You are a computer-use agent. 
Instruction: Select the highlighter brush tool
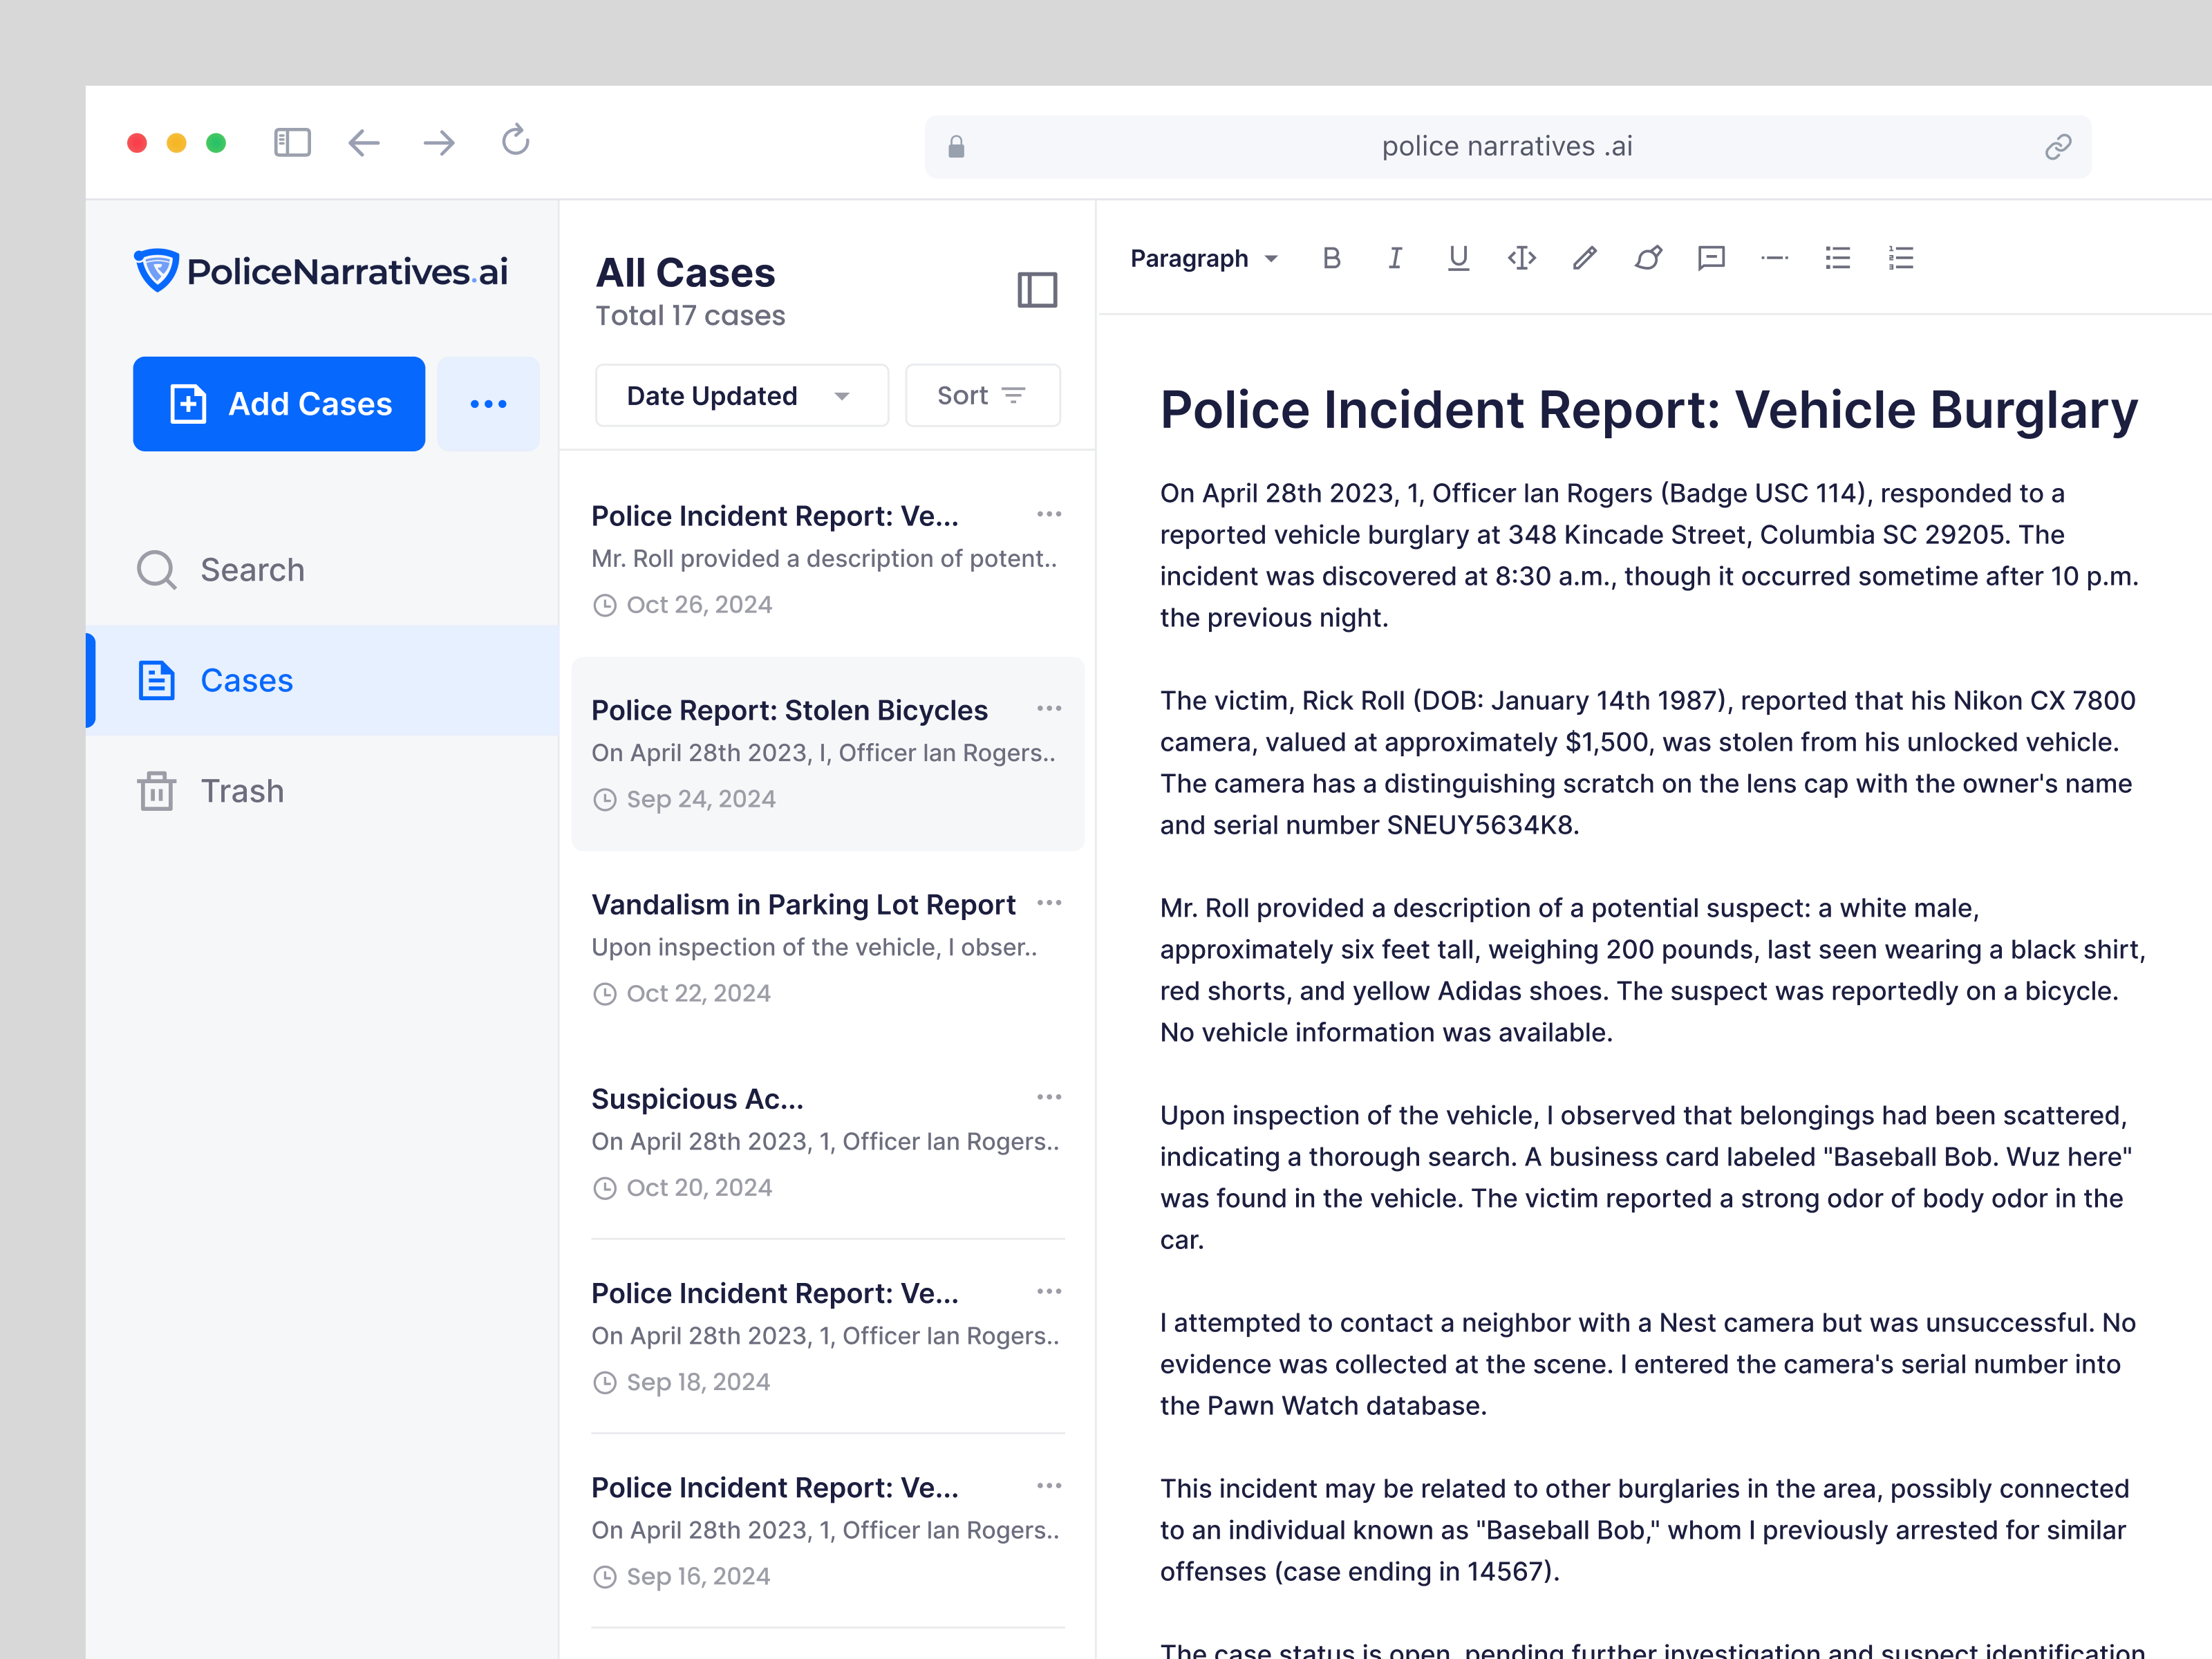[x=1648, y=258]
